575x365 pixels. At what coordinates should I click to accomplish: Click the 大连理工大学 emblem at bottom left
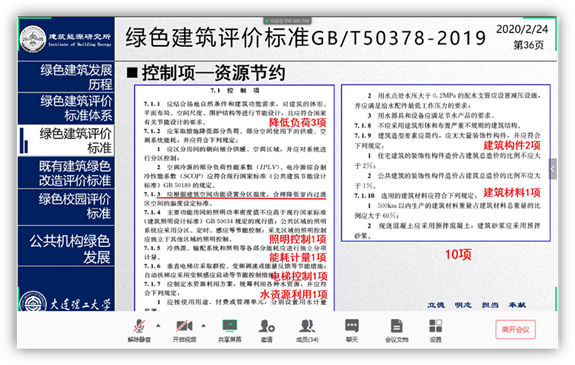(65, 302)
